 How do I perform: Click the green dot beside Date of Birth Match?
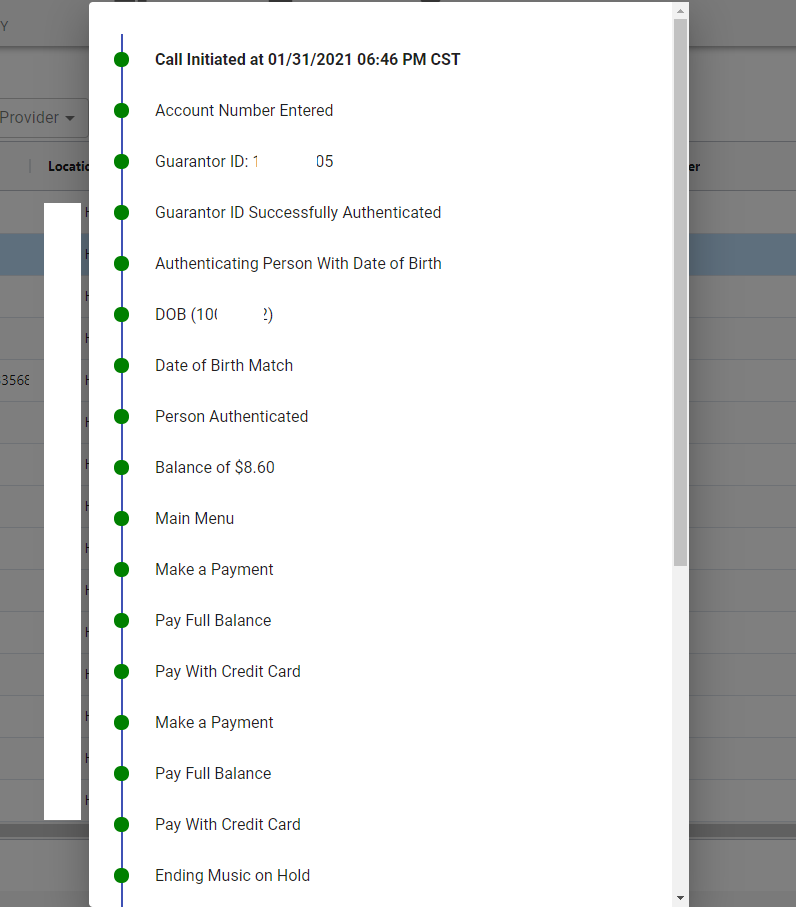[x=121, y=366]
